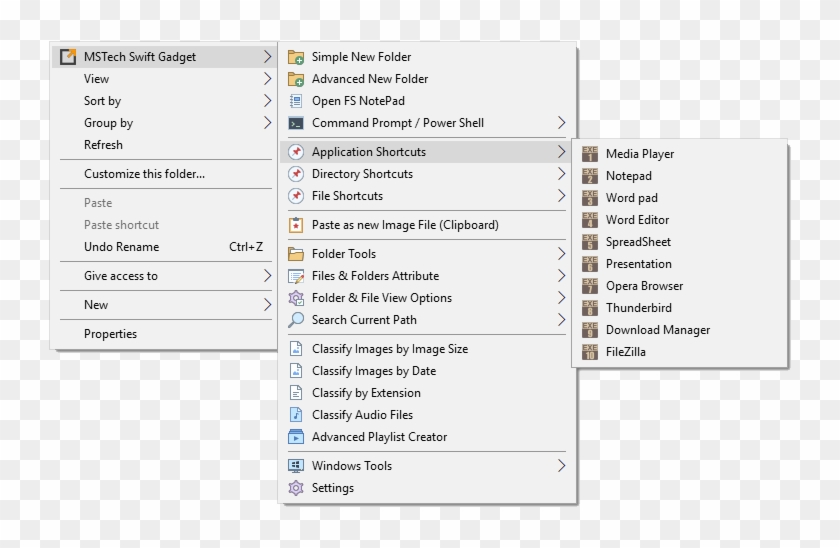Launch Opera Browser from Application Shortcuts
This screenshot has height=548, width=840.
(x=644, y=286)
